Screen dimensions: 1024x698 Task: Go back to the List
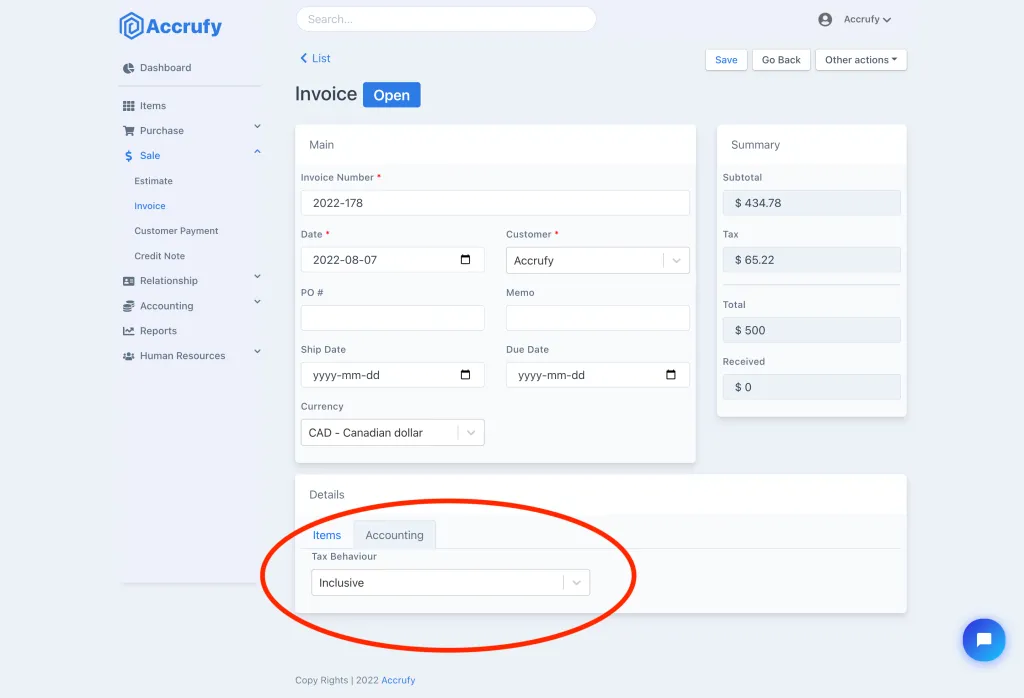pos(315,58)
